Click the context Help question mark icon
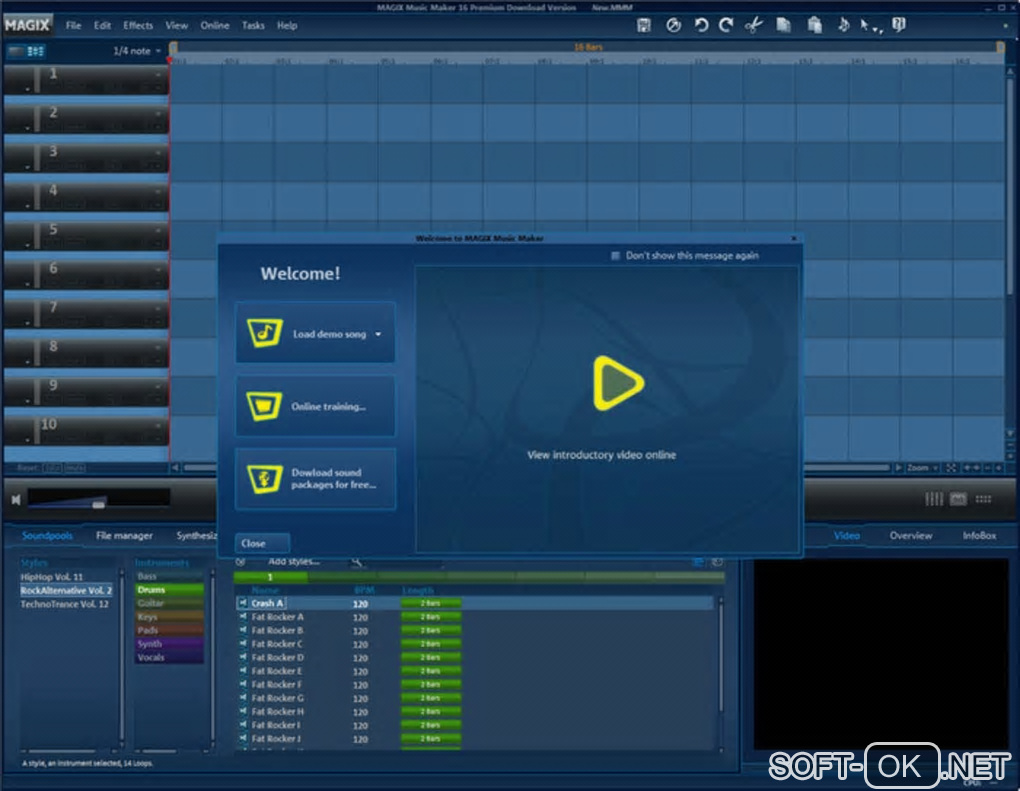1020x791 pixels. coord(898,25)
